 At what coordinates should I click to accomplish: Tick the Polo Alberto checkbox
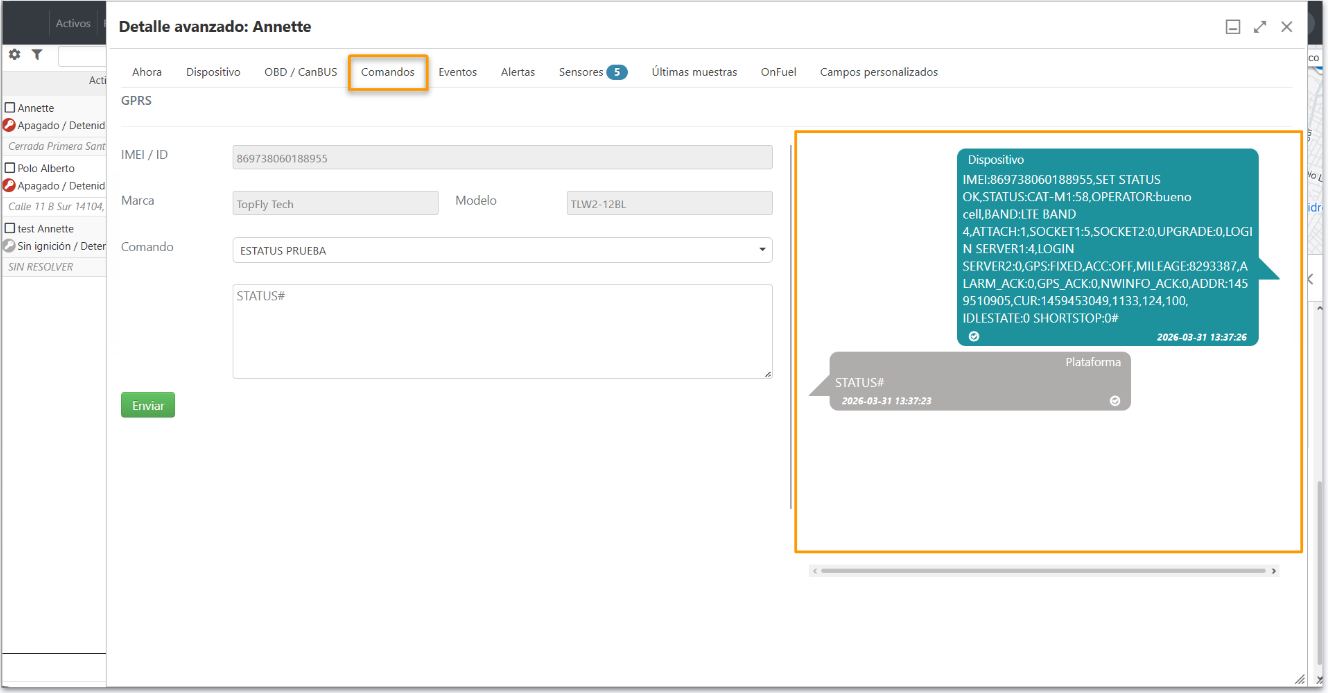pyautogui.click(x=10, y=168)
